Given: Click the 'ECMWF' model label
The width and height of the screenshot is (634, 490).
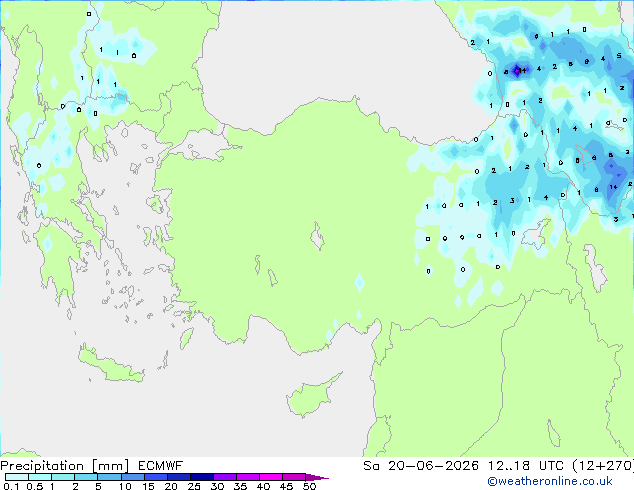Looking at the screenshot, I should (161, 466).
